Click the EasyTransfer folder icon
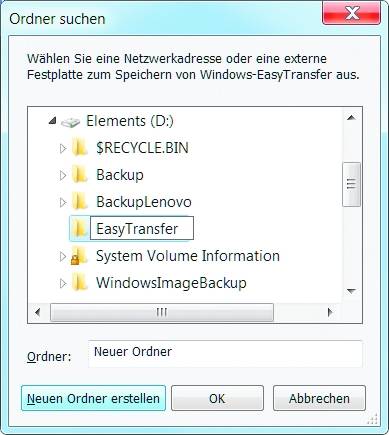 (80, 229)
